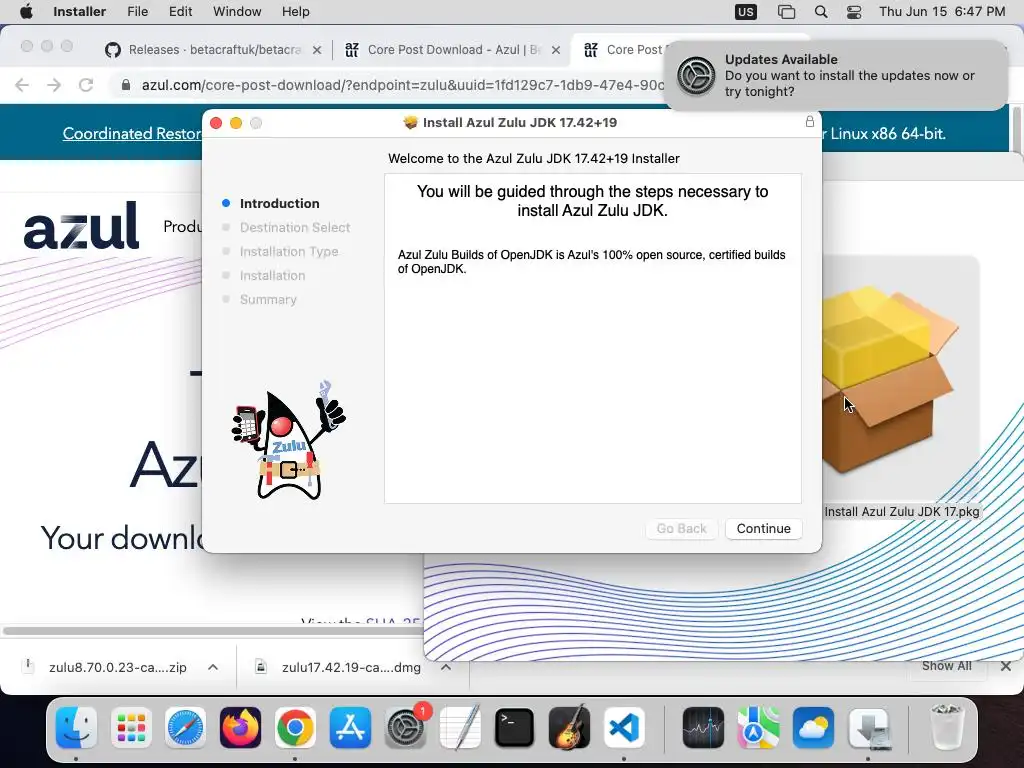This screenshot has height=768, width=1024.
Task: Click the lock icon in installer title bar
Action: pos(810,121)
